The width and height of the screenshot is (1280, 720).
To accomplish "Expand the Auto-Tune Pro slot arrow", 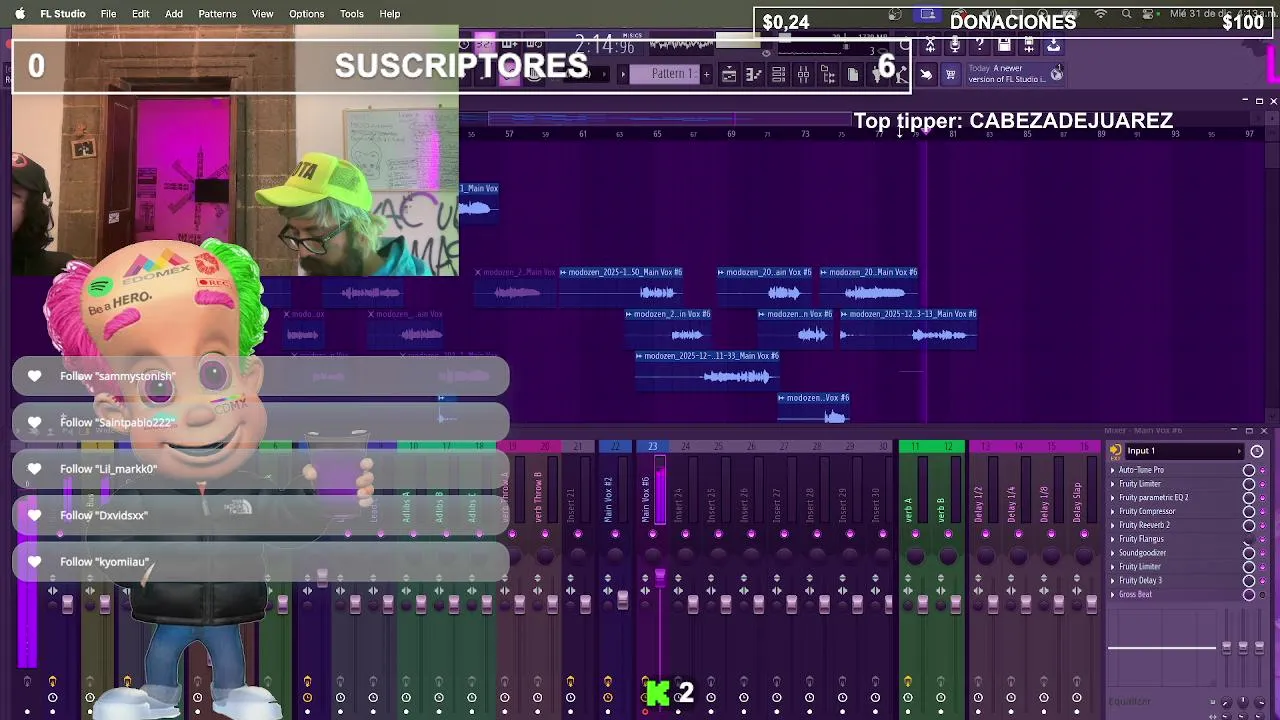I will [1112, 470].
